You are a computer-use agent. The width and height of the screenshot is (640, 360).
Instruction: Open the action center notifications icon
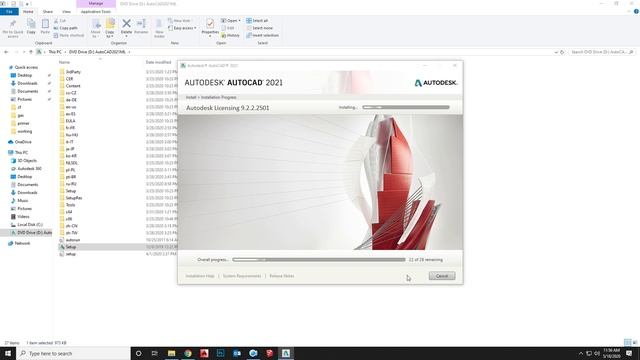[629, 353]
